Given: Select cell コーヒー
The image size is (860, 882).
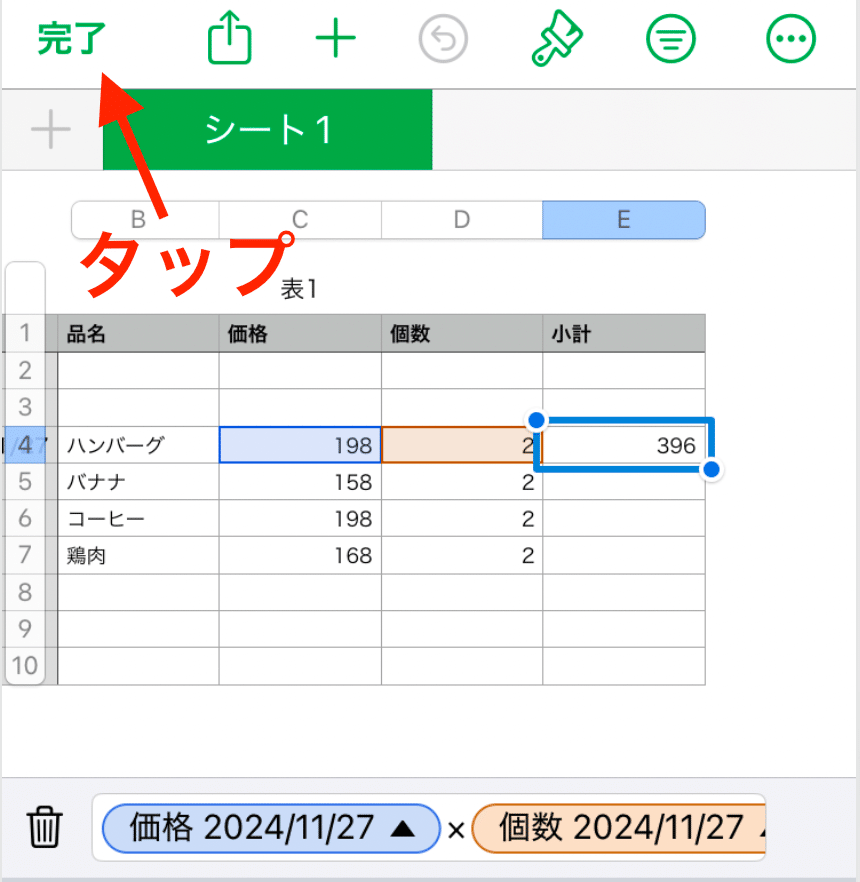Looking at the screenshot, I should tap(138, 519).
